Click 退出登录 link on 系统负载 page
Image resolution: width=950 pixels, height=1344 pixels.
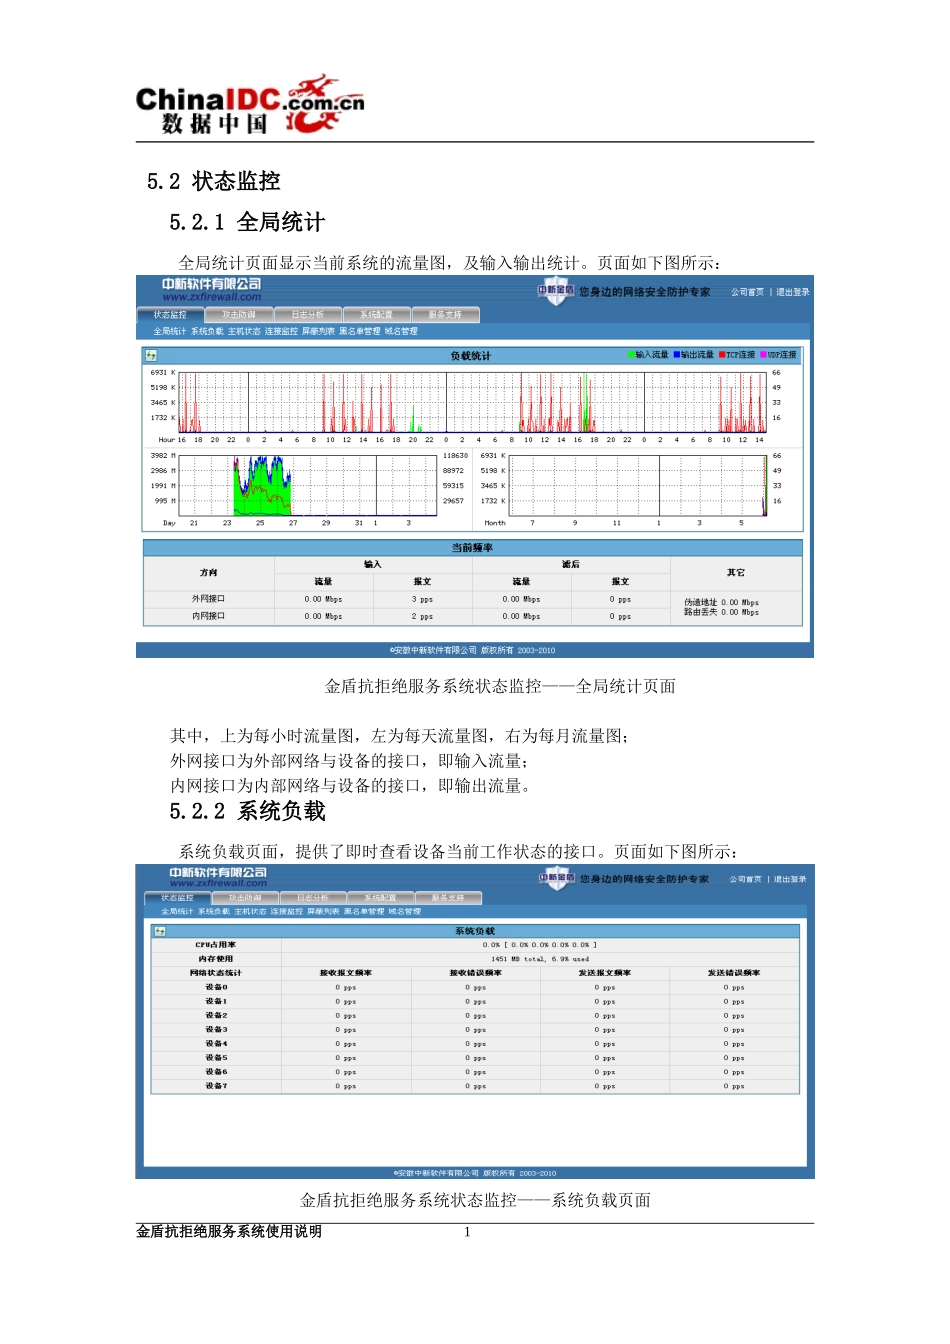point(790,879)
